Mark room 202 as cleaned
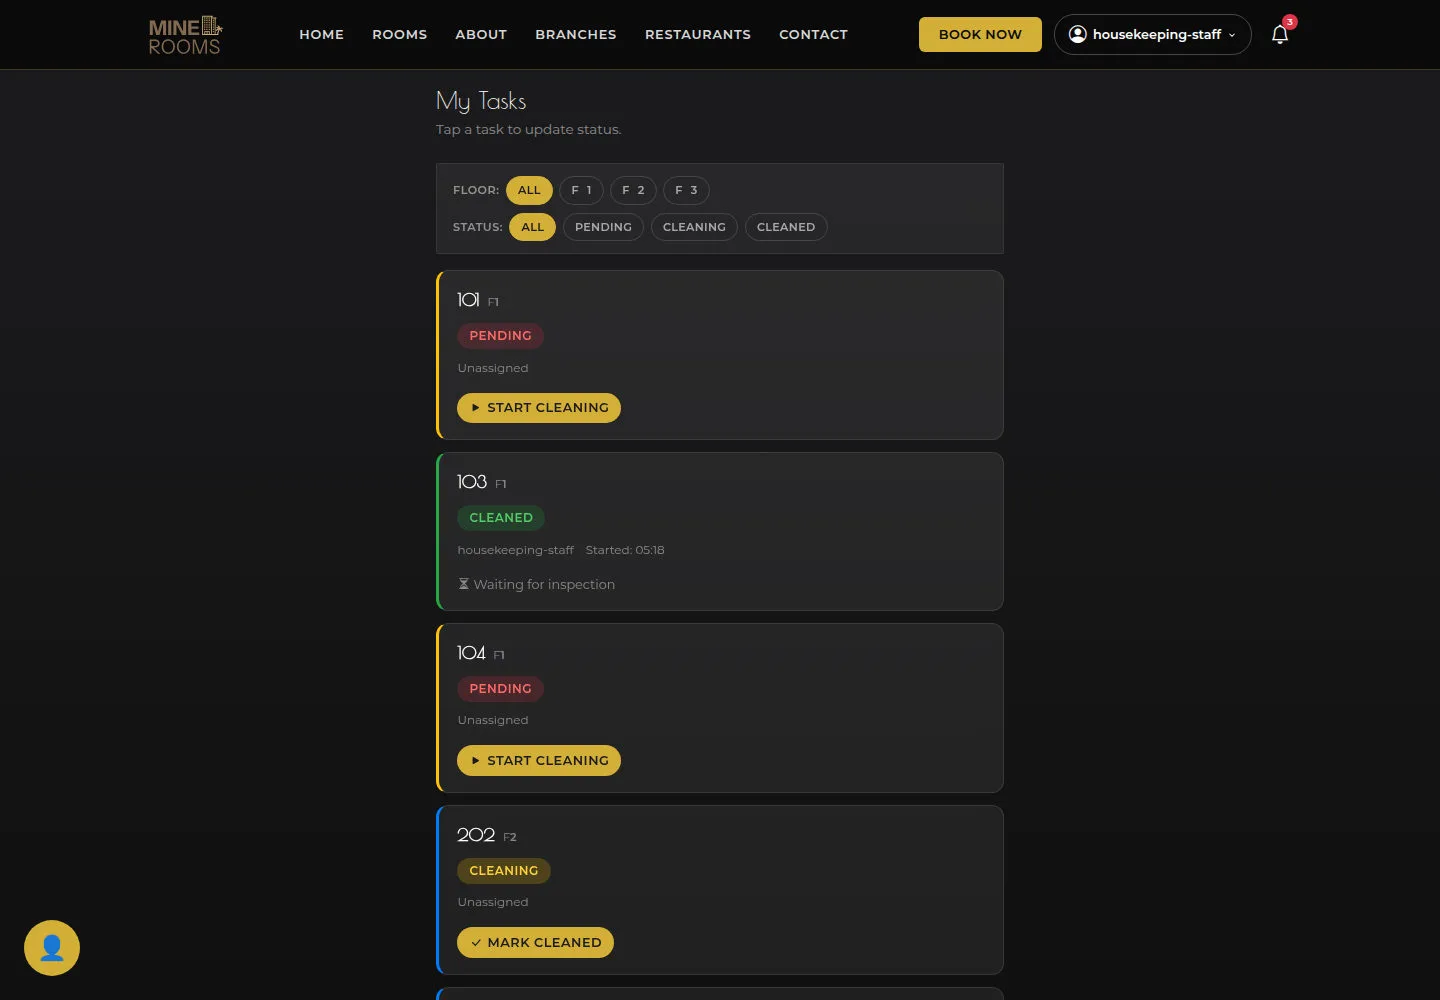 [535, 943]
